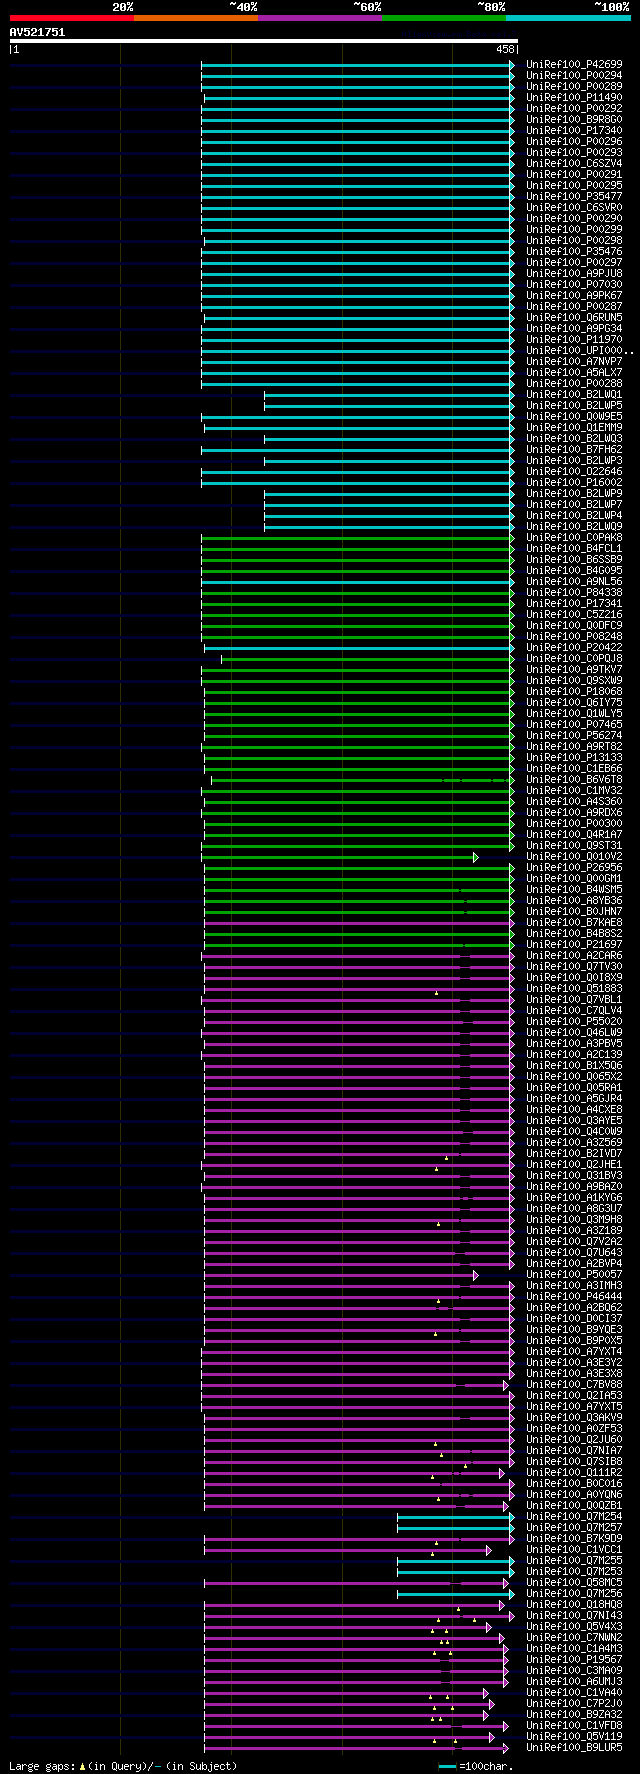
Task: Open hit UniRef100_Q18HQ8
Action: tap(574, 1605)
